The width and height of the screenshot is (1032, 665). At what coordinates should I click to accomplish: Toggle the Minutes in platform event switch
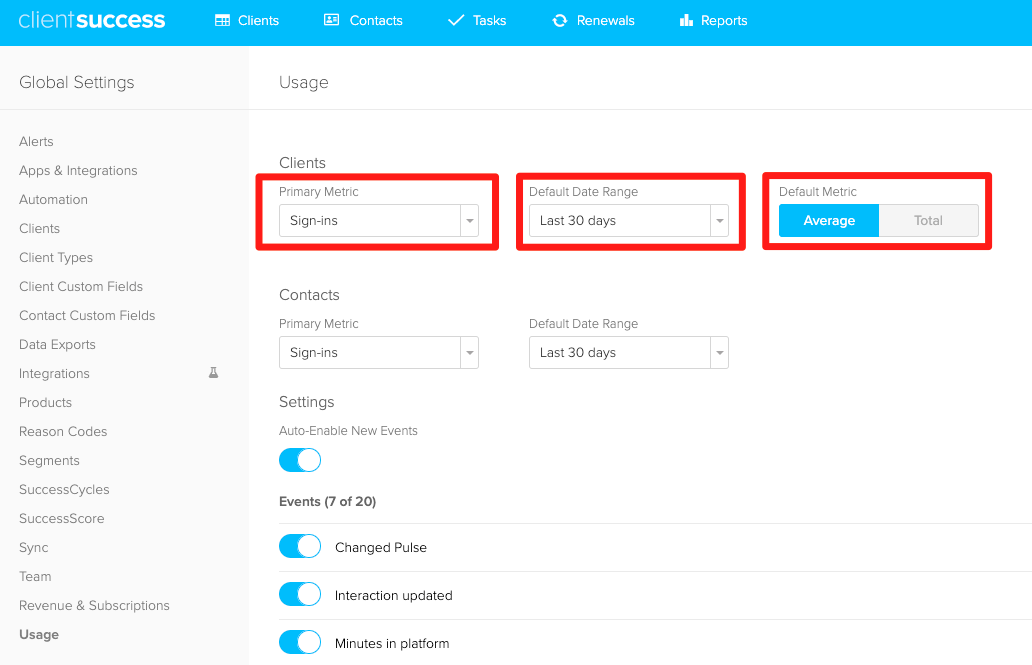(x=300, y=643)
